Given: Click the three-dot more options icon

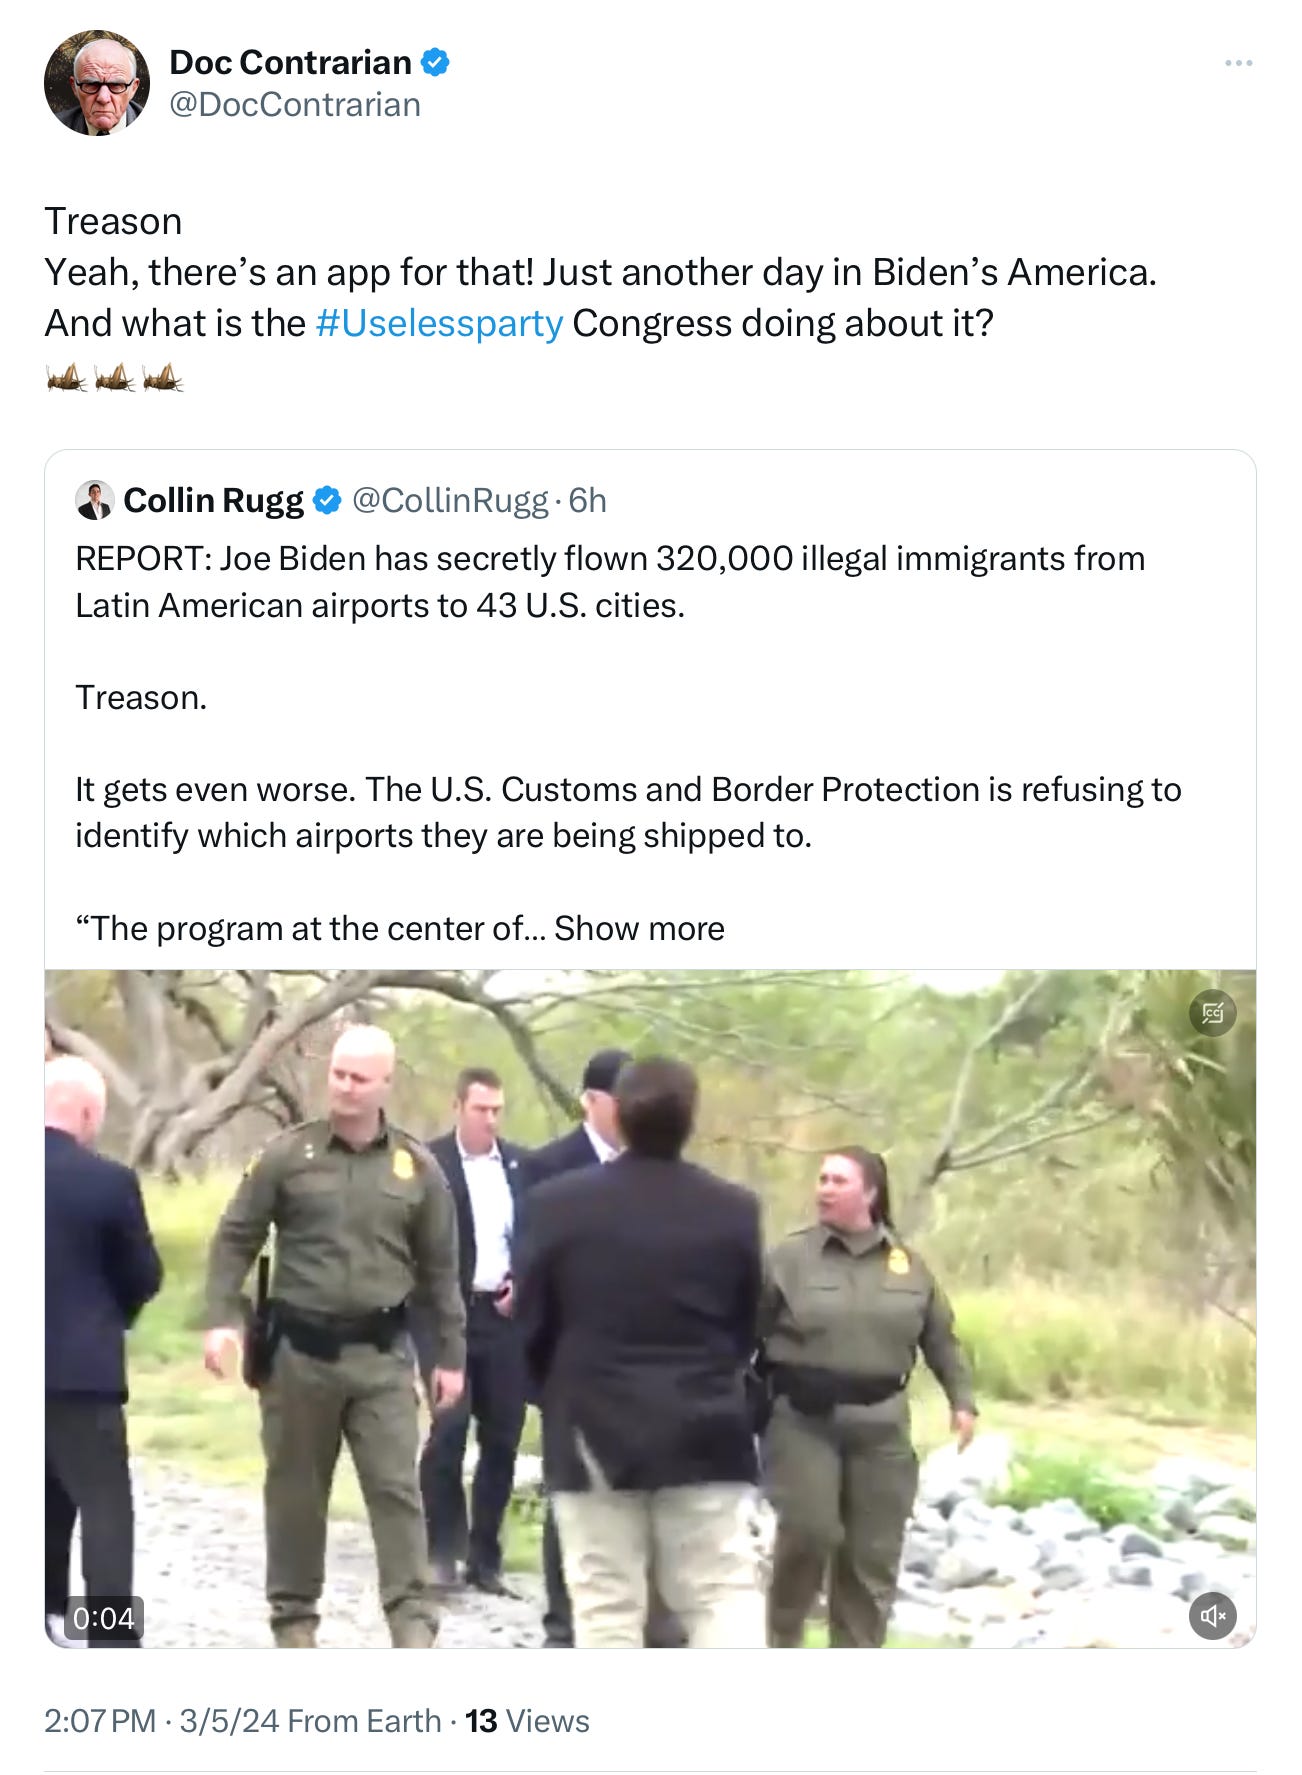Looking at the screenshot, I should pos(1238,63).
